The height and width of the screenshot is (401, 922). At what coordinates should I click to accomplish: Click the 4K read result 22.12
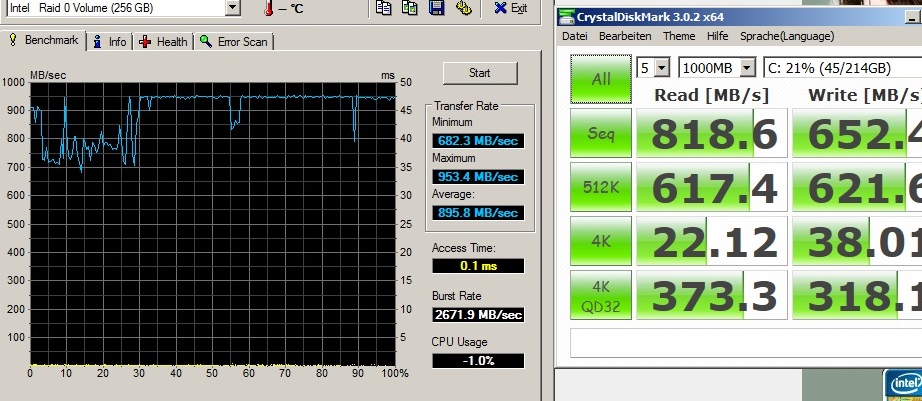(x=711, y=241)
